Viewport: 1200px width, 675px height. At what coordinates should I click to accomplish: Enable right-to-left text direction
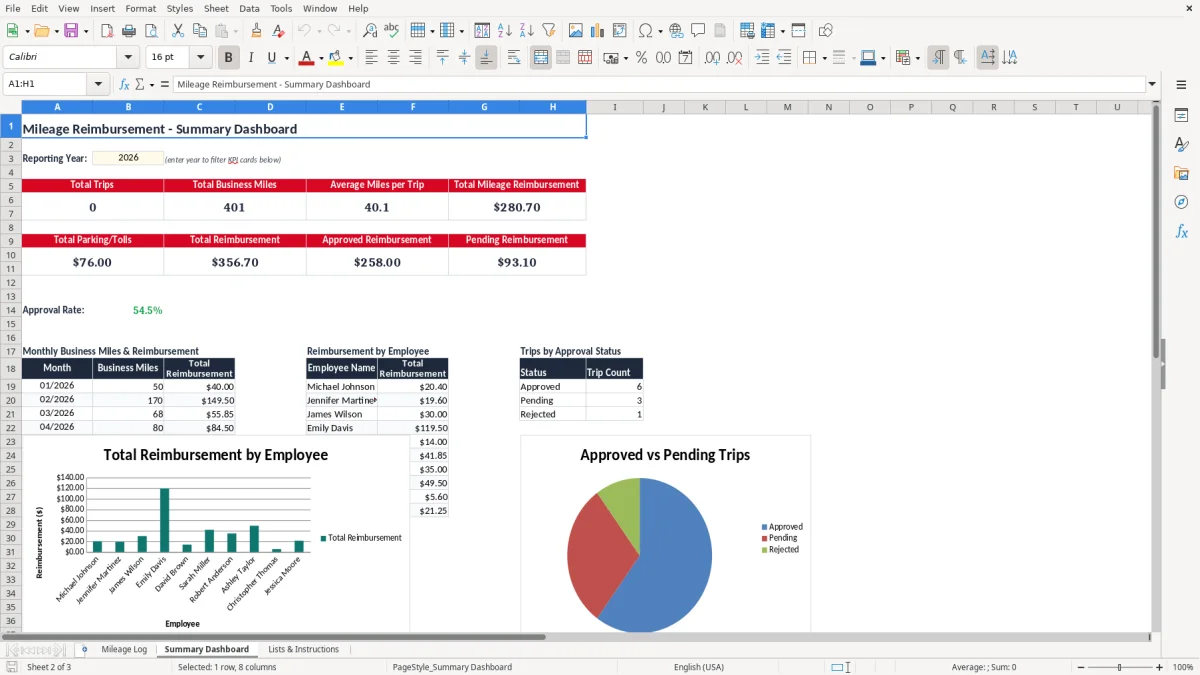coord(960,58)
